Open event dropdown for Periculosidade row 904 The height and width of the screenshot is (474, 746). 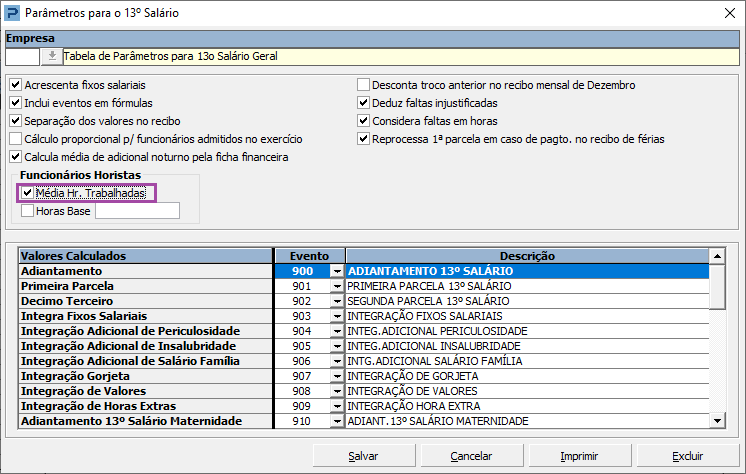337,331
